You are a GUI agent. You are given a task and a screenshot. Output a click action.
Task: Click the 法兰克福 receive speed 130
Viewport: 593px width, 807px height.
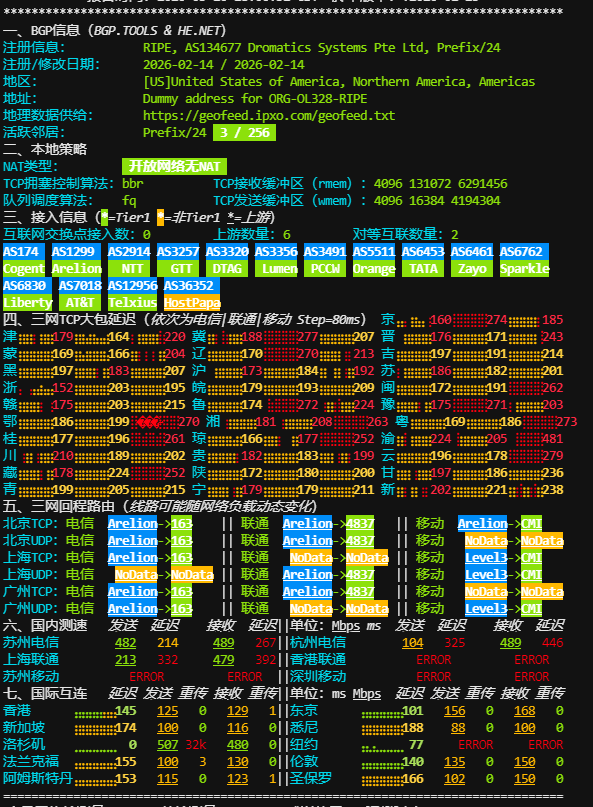237,762
